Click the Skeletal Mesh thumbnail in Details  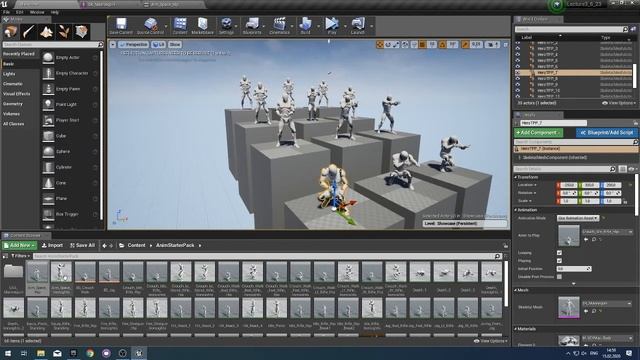tap(569, 307)
